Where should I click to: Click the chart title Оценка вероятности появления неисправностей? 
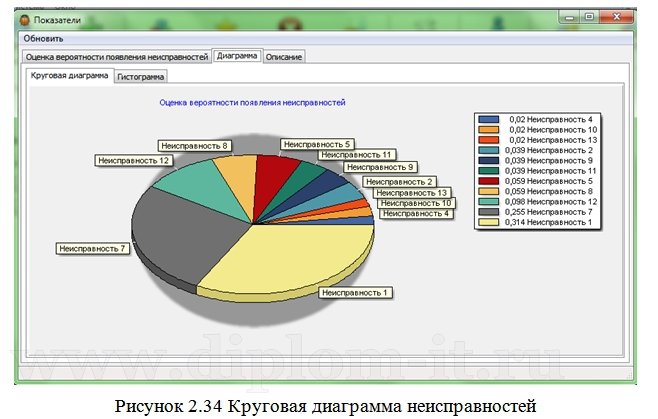coord(252,102)
